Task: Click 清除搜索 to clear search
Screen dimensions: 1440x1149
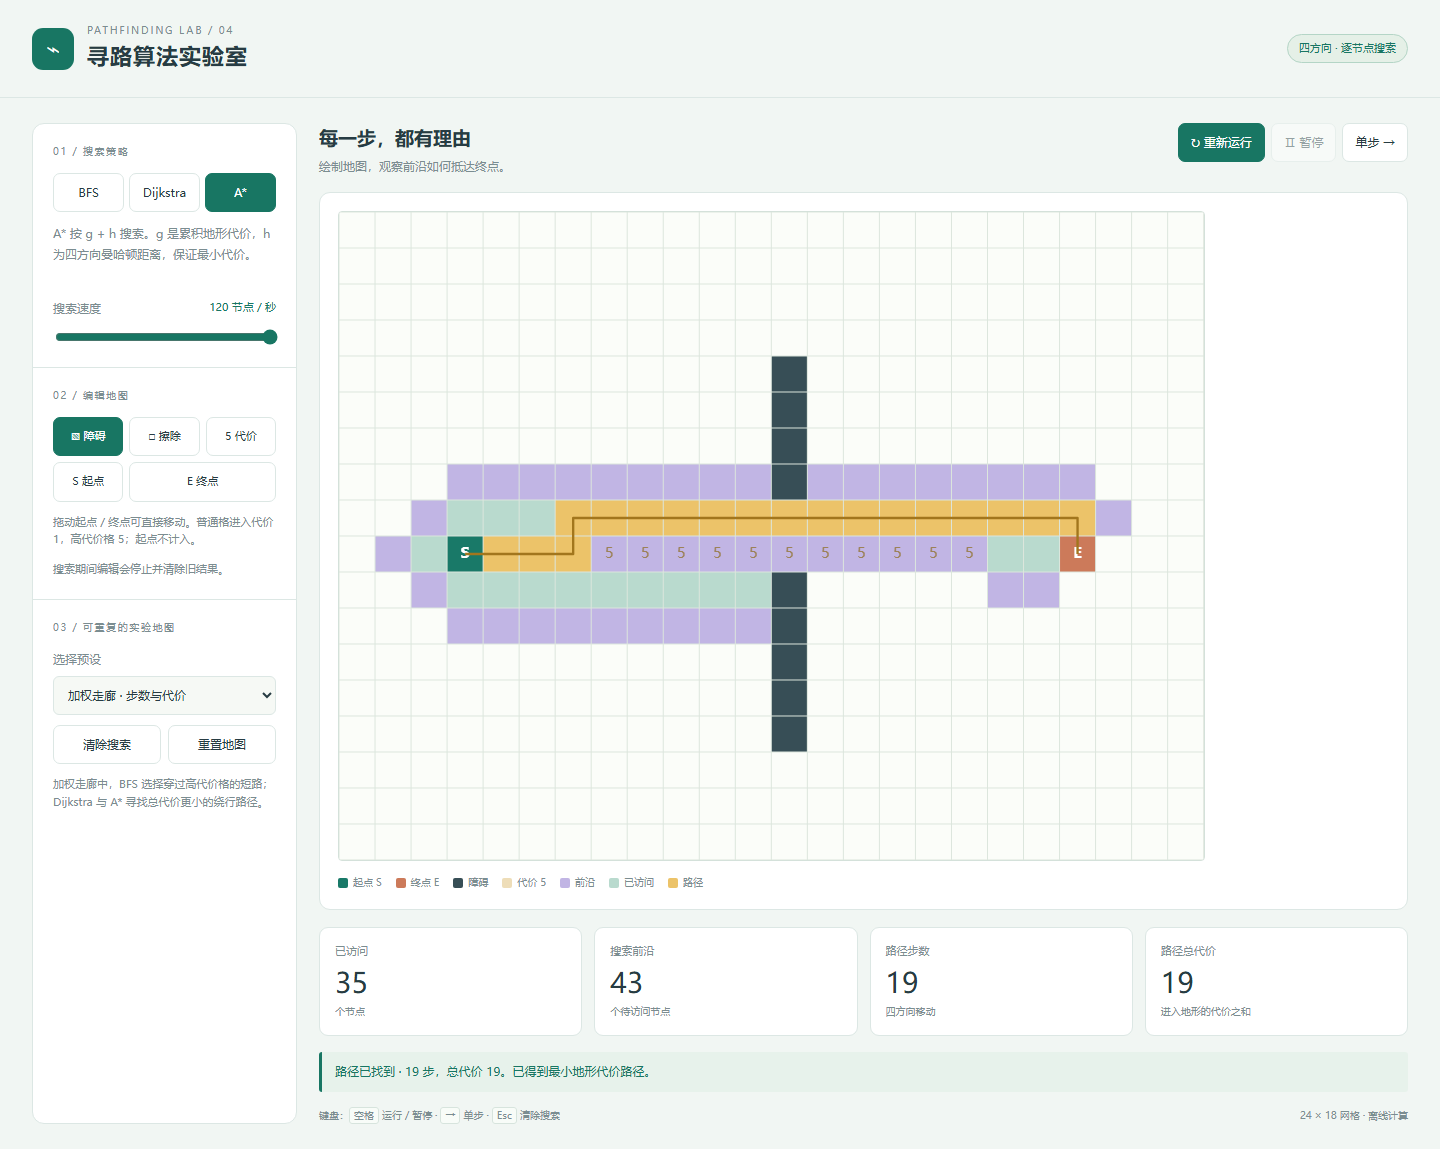Action: pos(107,744)
